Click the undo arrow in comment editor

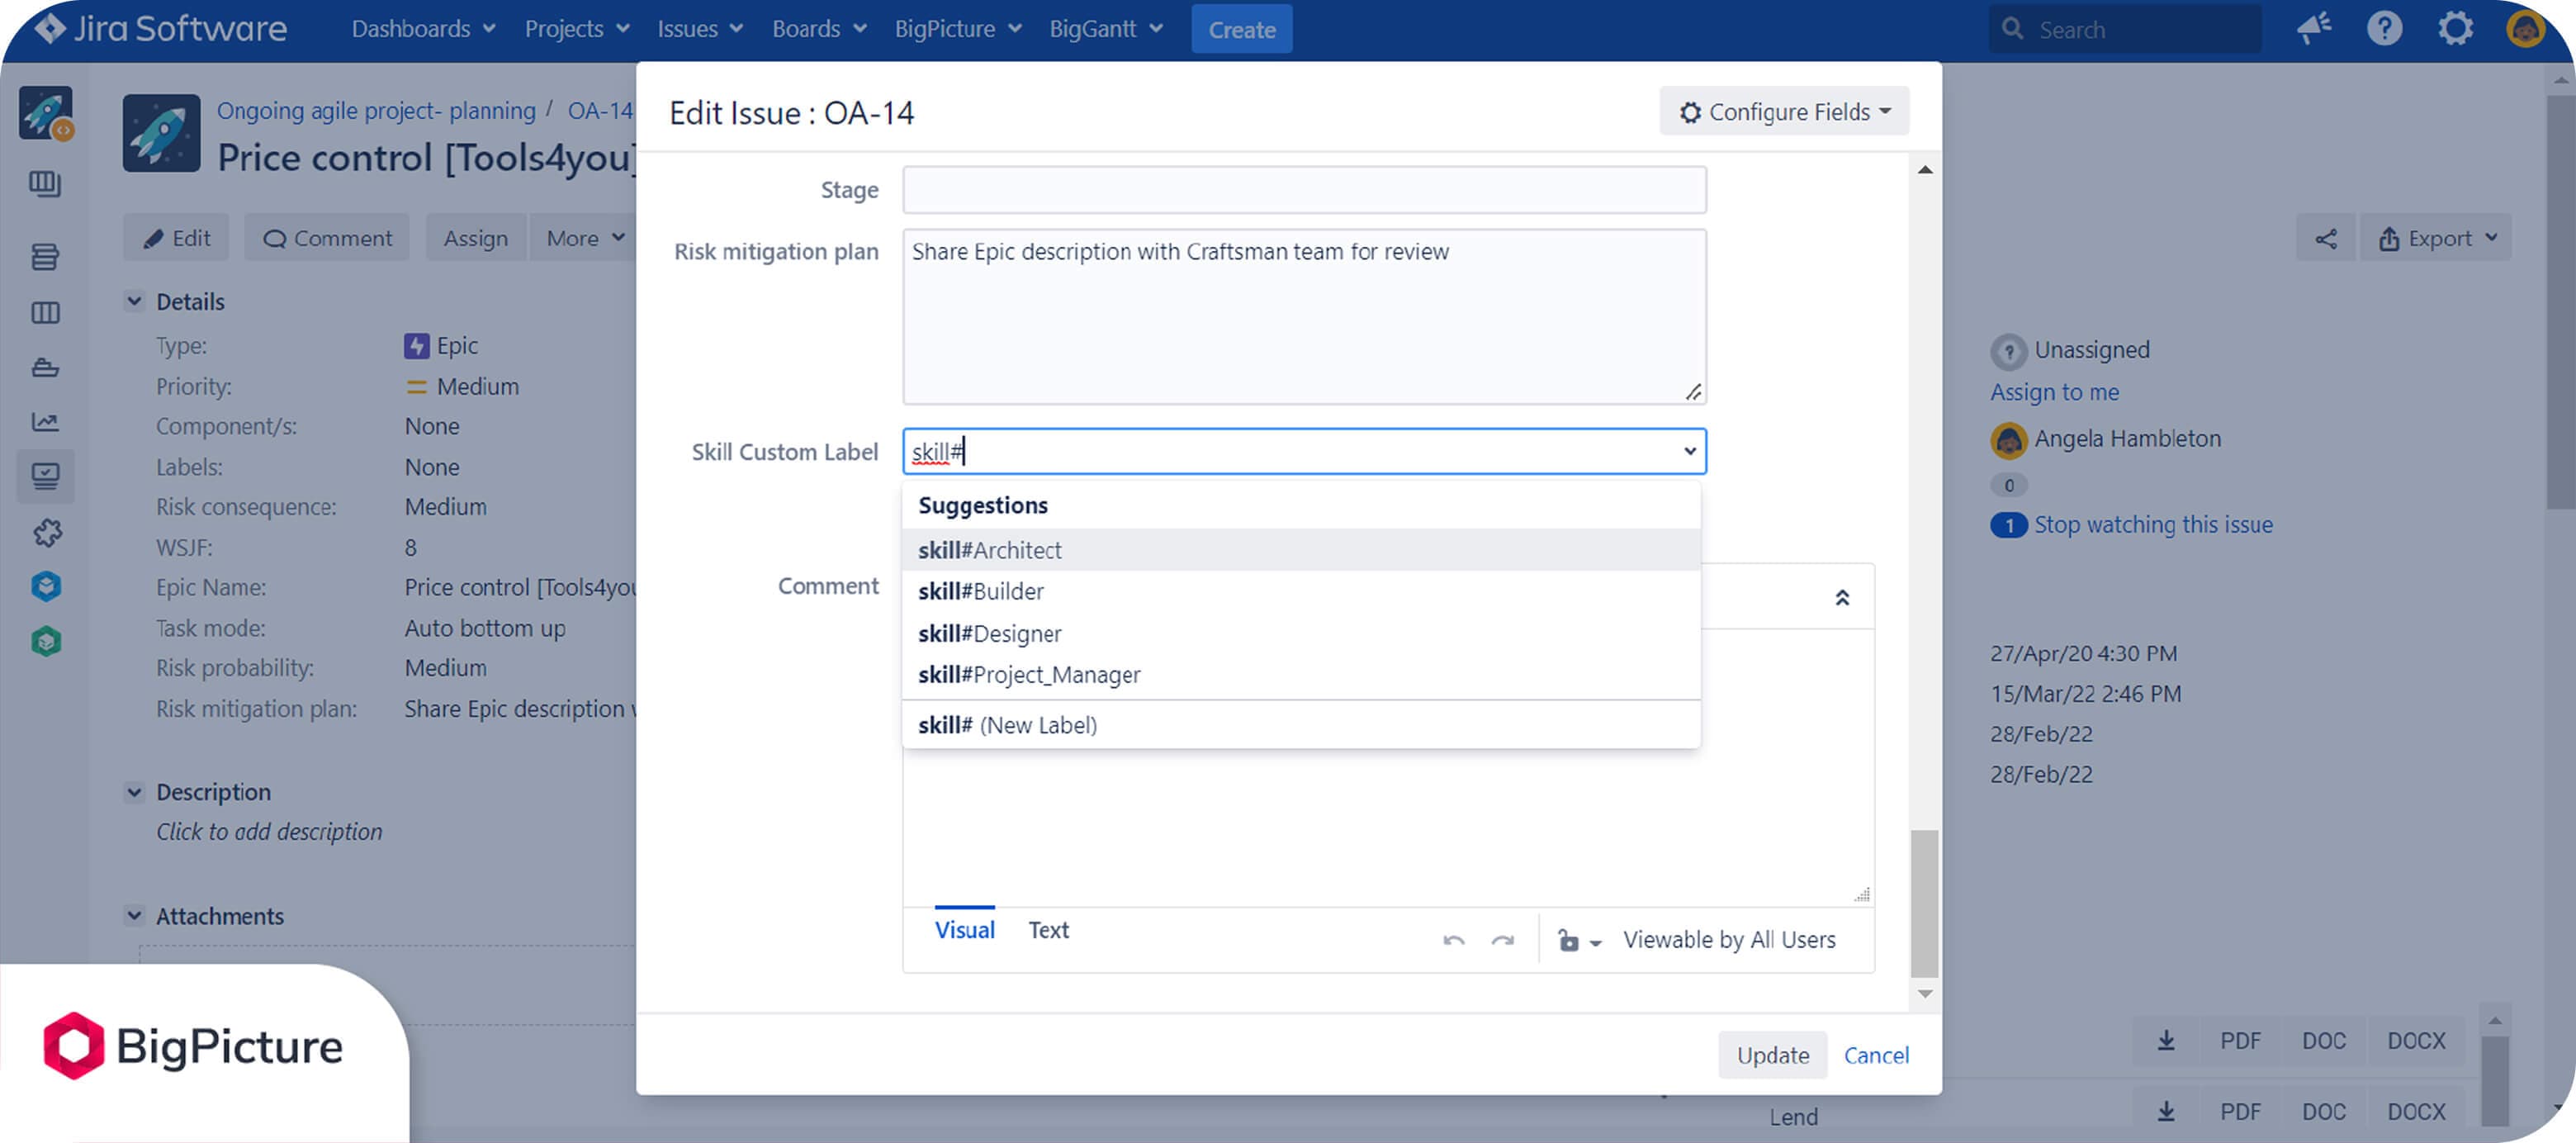(x=1454, y=940)
